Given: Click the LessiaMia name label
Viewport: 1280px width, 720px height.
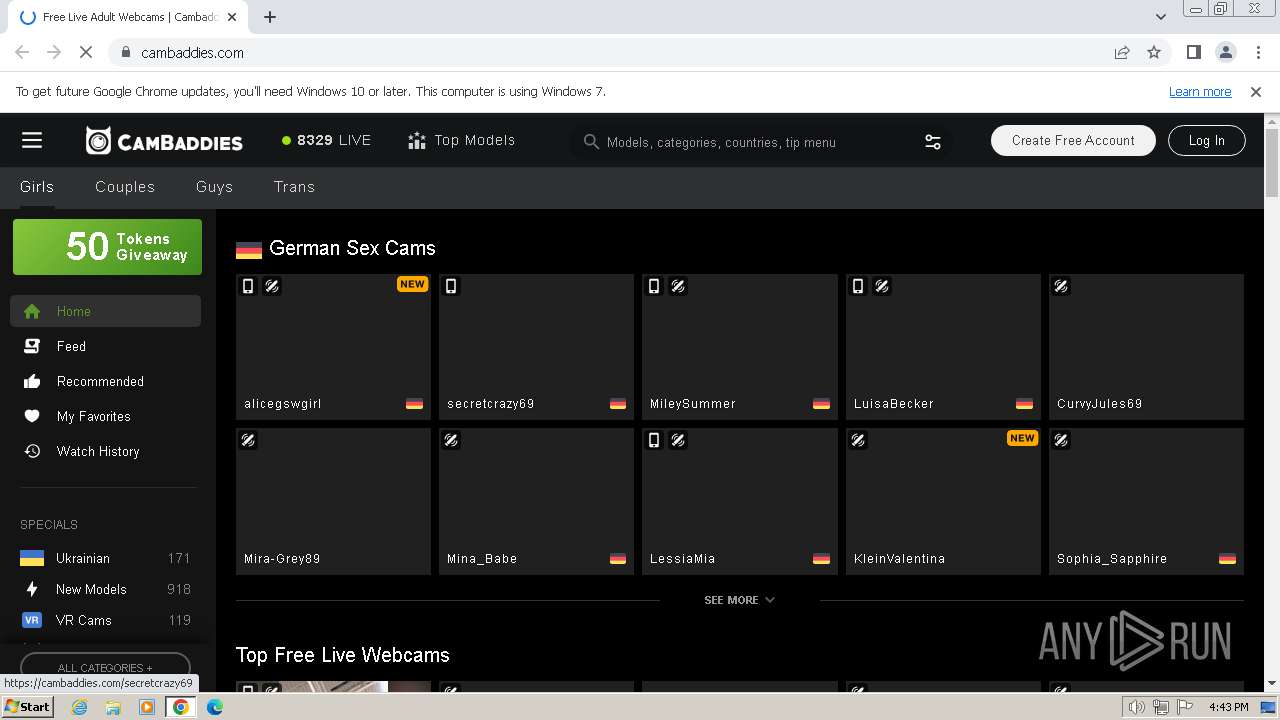Looking at the screenshot, I should point(682,559).
